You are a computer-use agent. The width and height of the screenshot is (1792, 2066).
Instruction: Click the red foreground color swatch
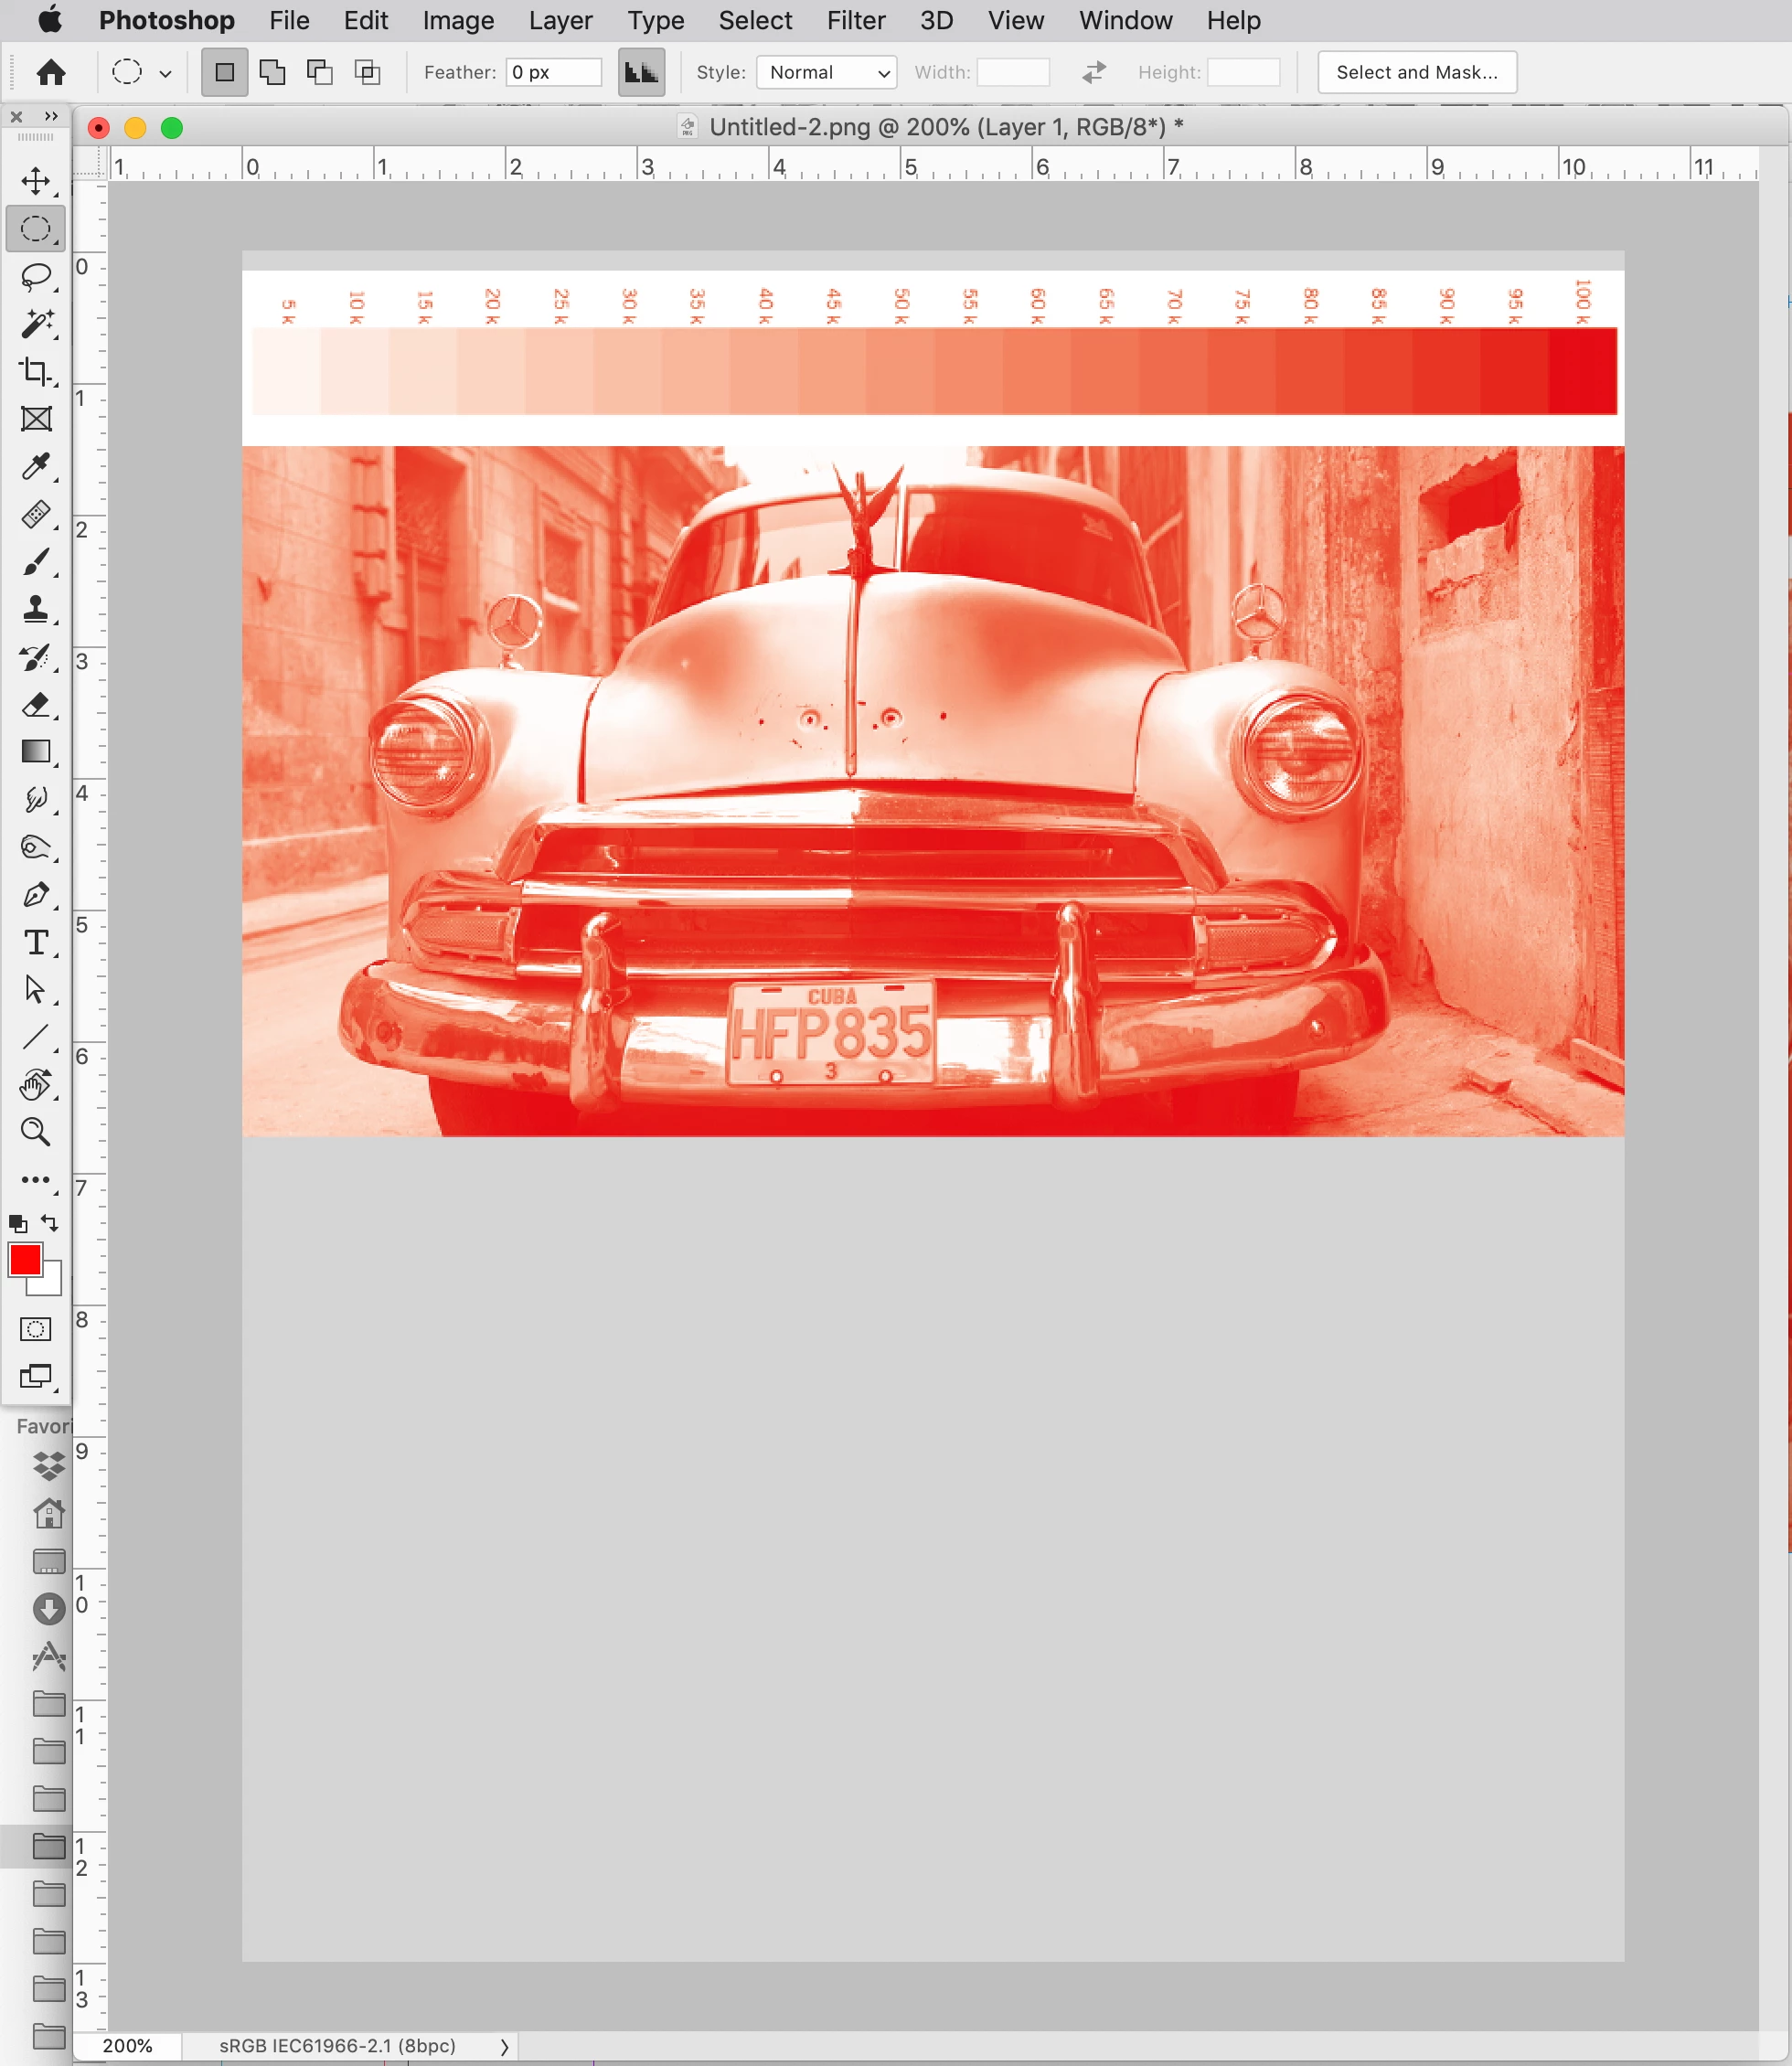pos(25,1259)
